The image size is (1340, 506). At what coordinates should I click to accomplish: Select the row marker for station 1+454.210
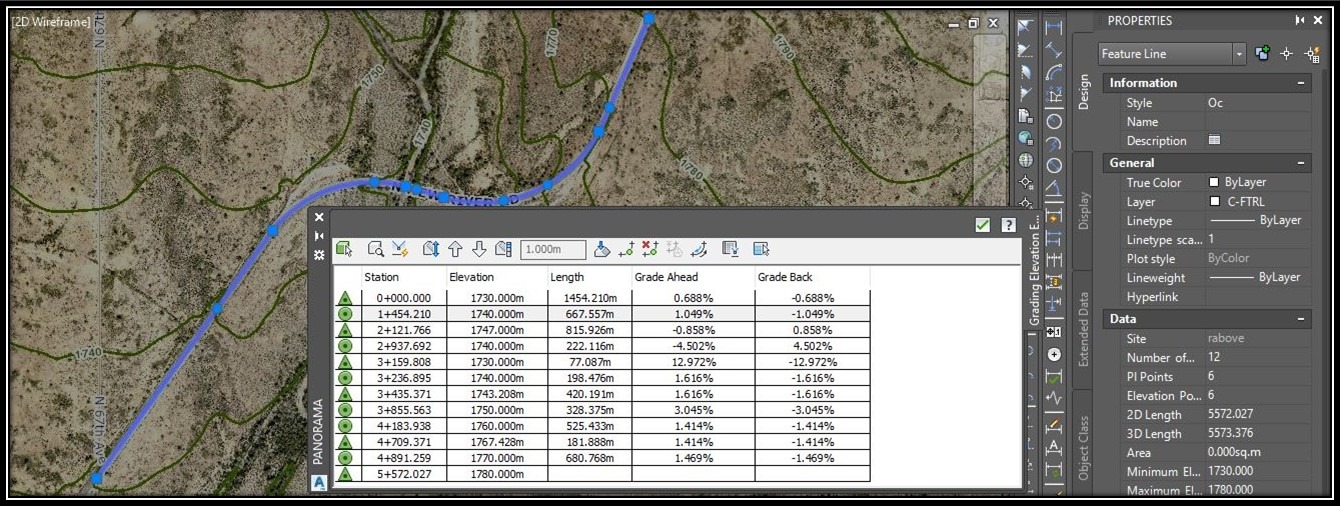pos(346,314)
